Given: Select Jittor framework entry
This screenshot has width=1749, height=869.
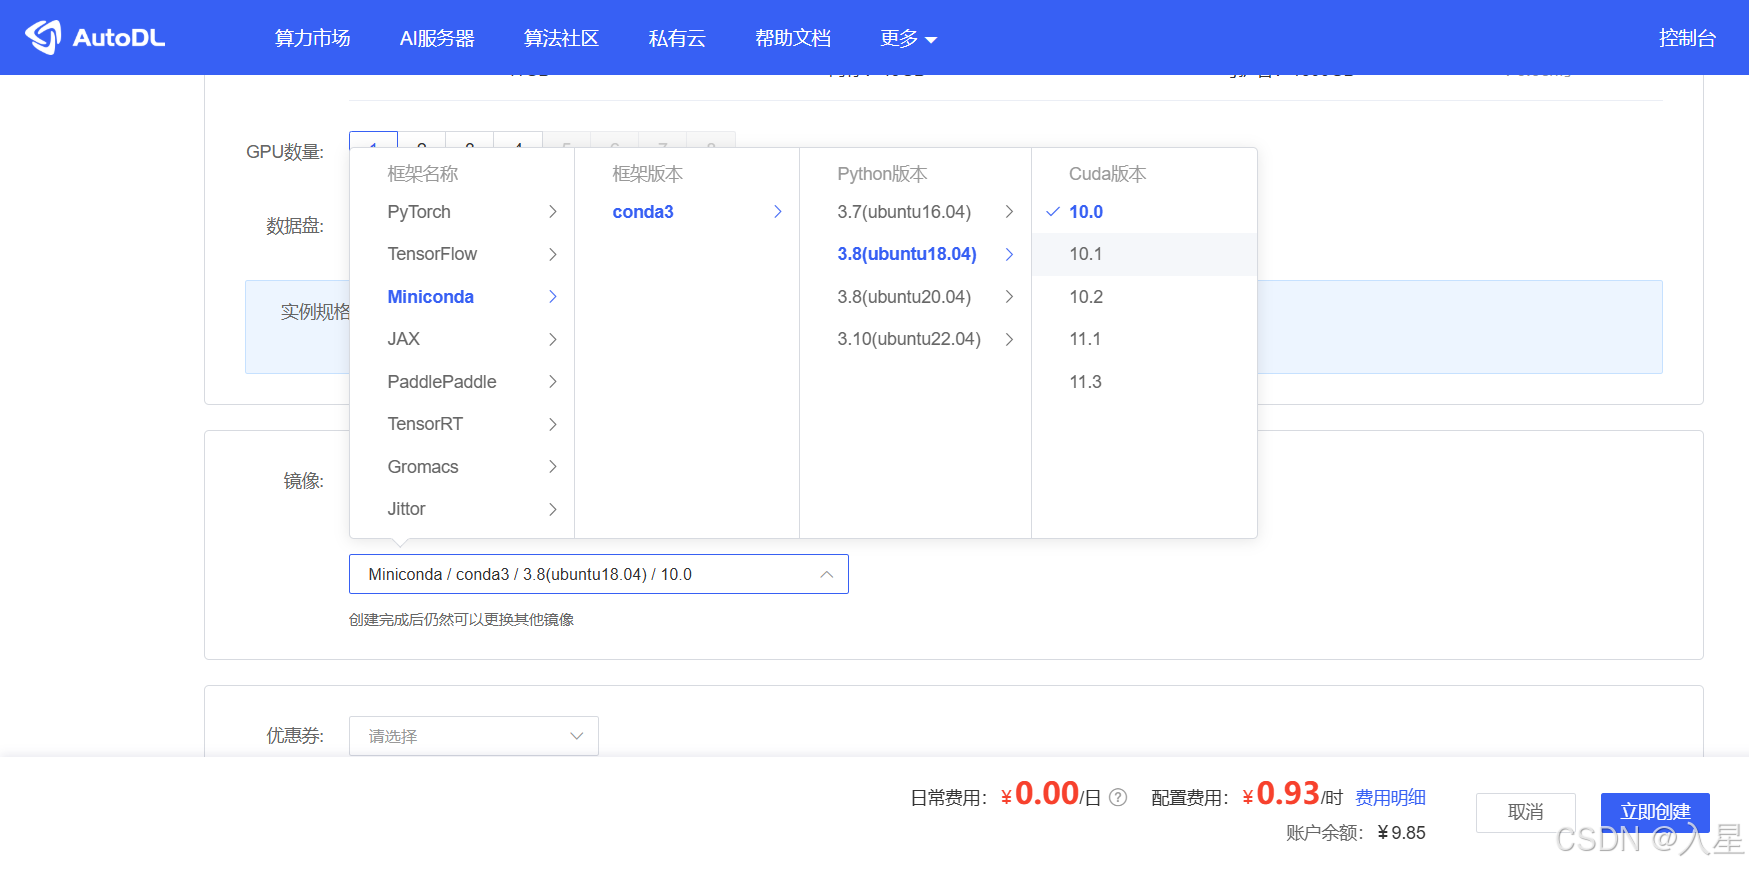Looking at the screenshot, I should pyautogui.click(x=462, y=509).
